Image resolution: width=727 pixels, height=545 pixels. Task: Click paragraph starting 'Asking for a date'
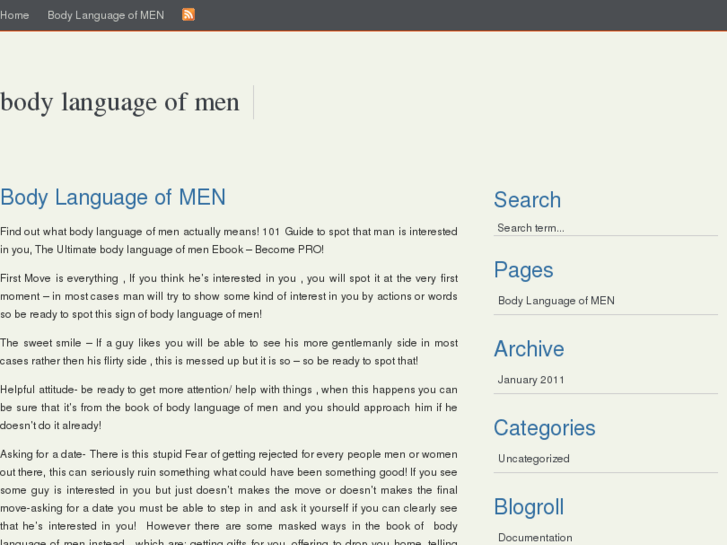[229, 496]
